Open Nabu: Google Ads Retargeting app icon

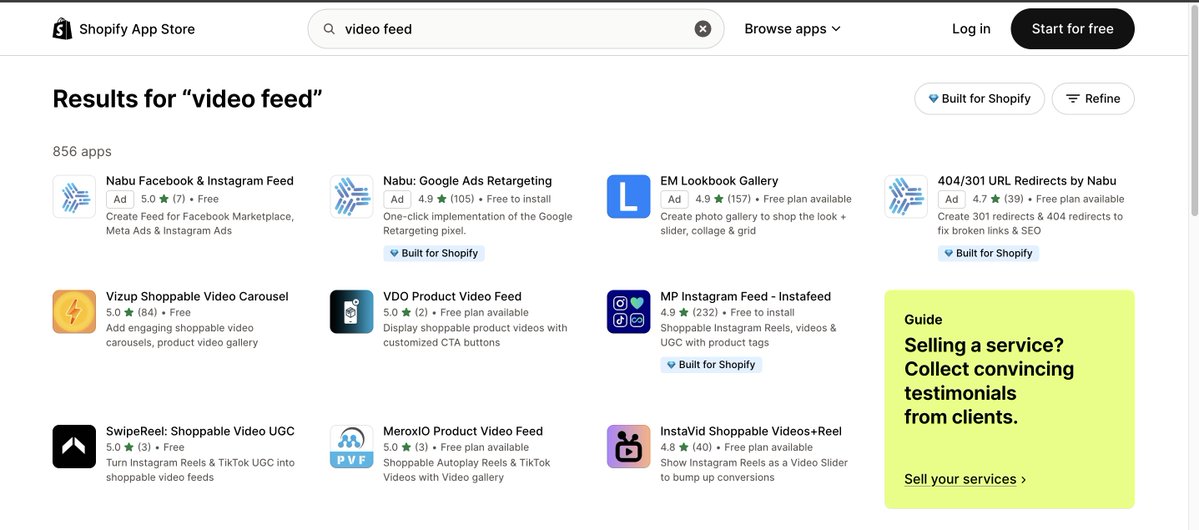tap(352, 197)
